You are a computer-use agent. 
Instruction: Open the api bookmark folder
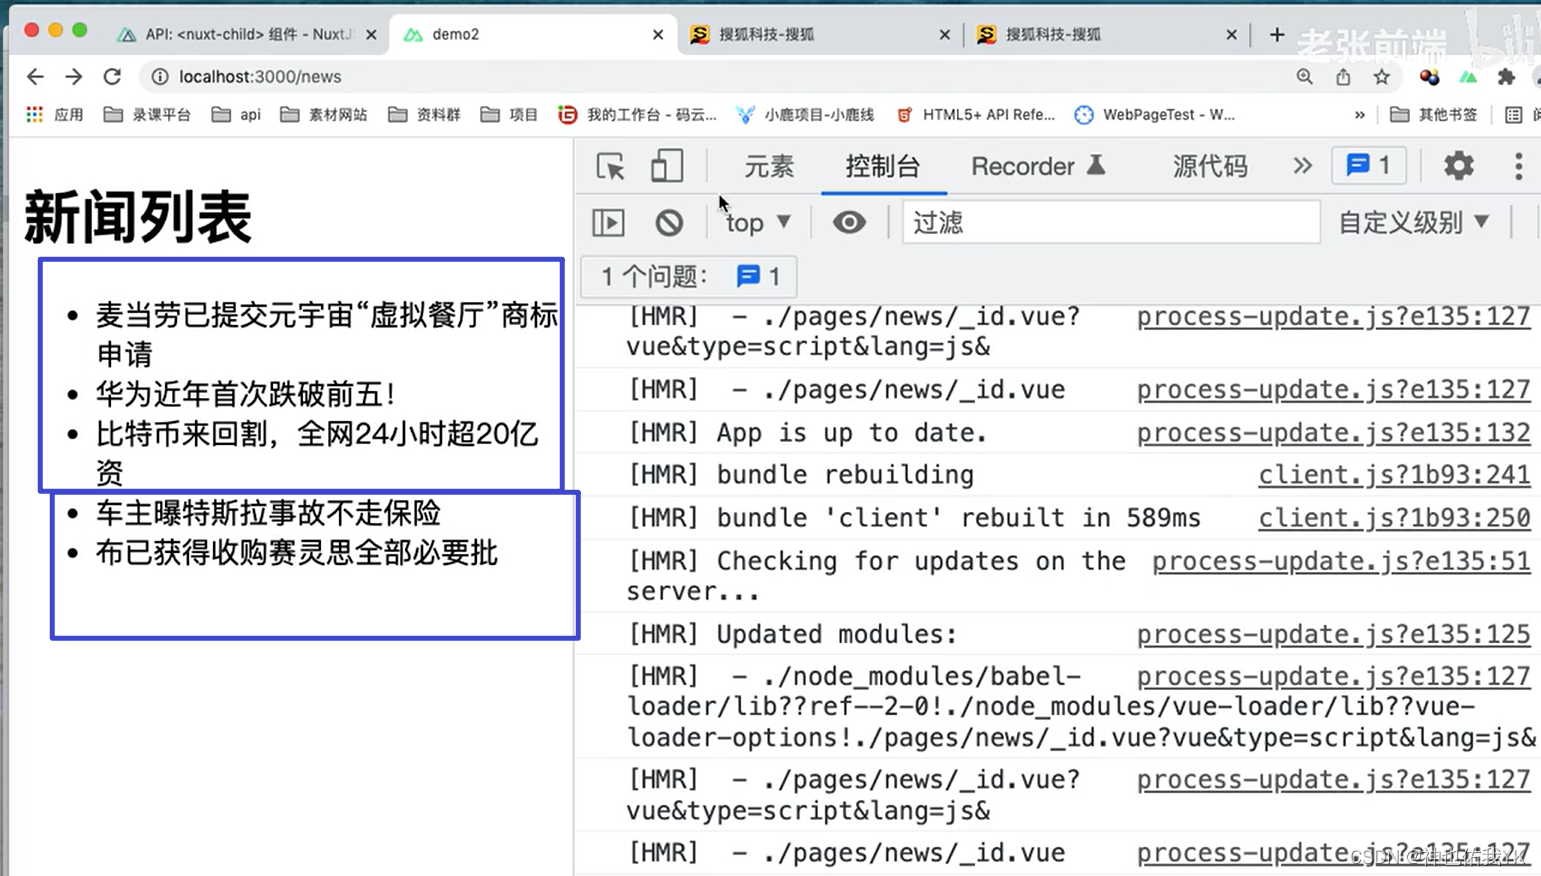(236, 115)
